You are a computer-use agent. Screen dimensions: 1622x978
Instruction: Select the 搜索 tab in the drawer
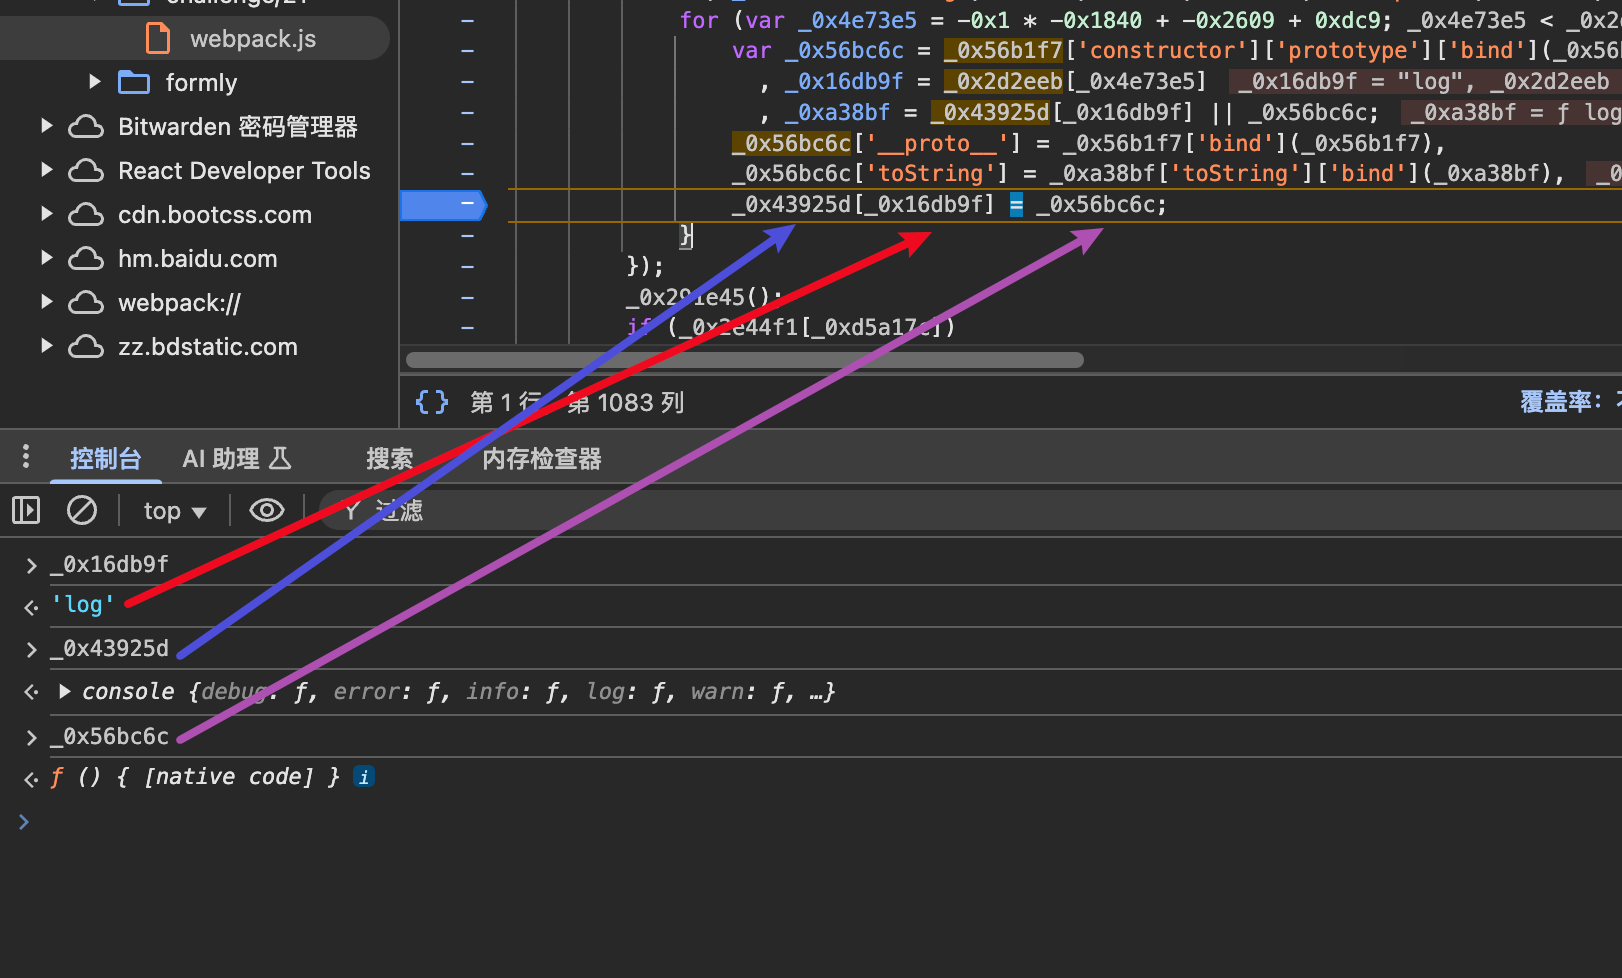[x=389, y=459]
